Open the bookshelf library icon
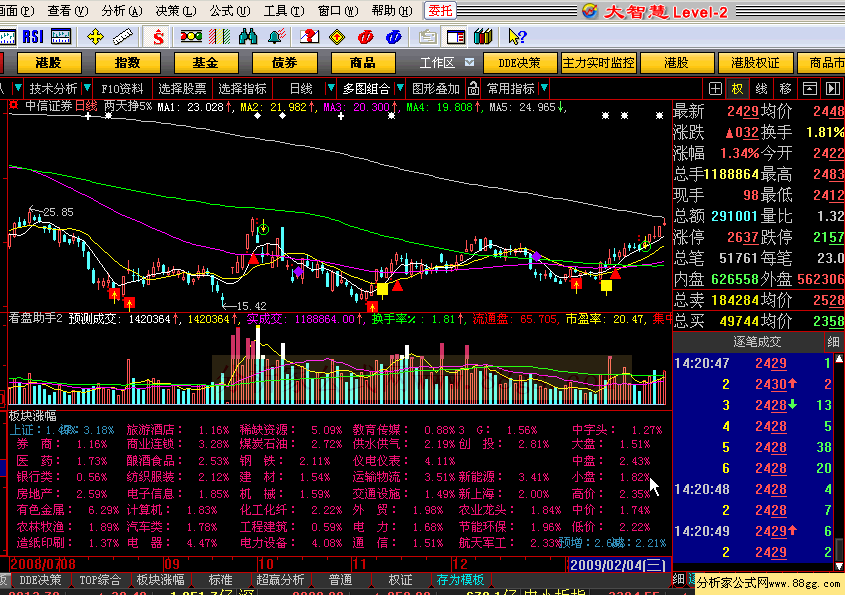845x595 pixels. coord(483,37)
